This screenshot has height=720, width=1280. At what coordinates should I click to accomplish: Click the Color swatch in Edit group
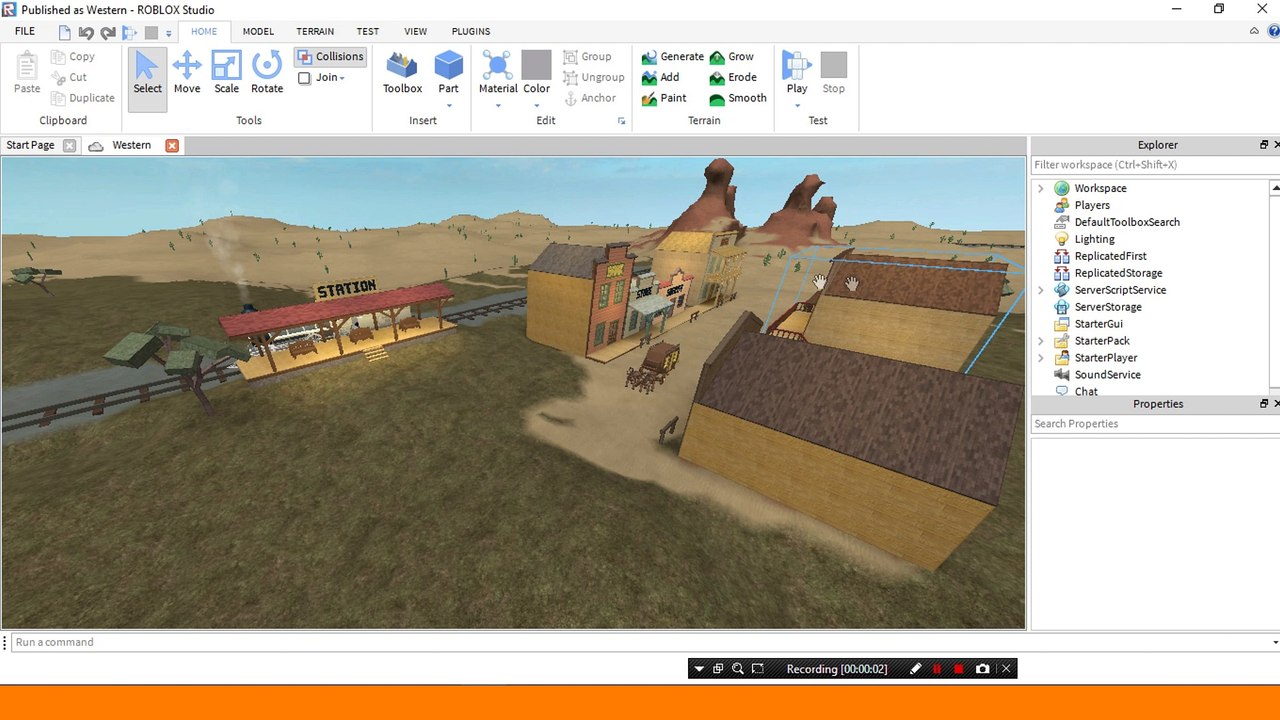point(537,65)
